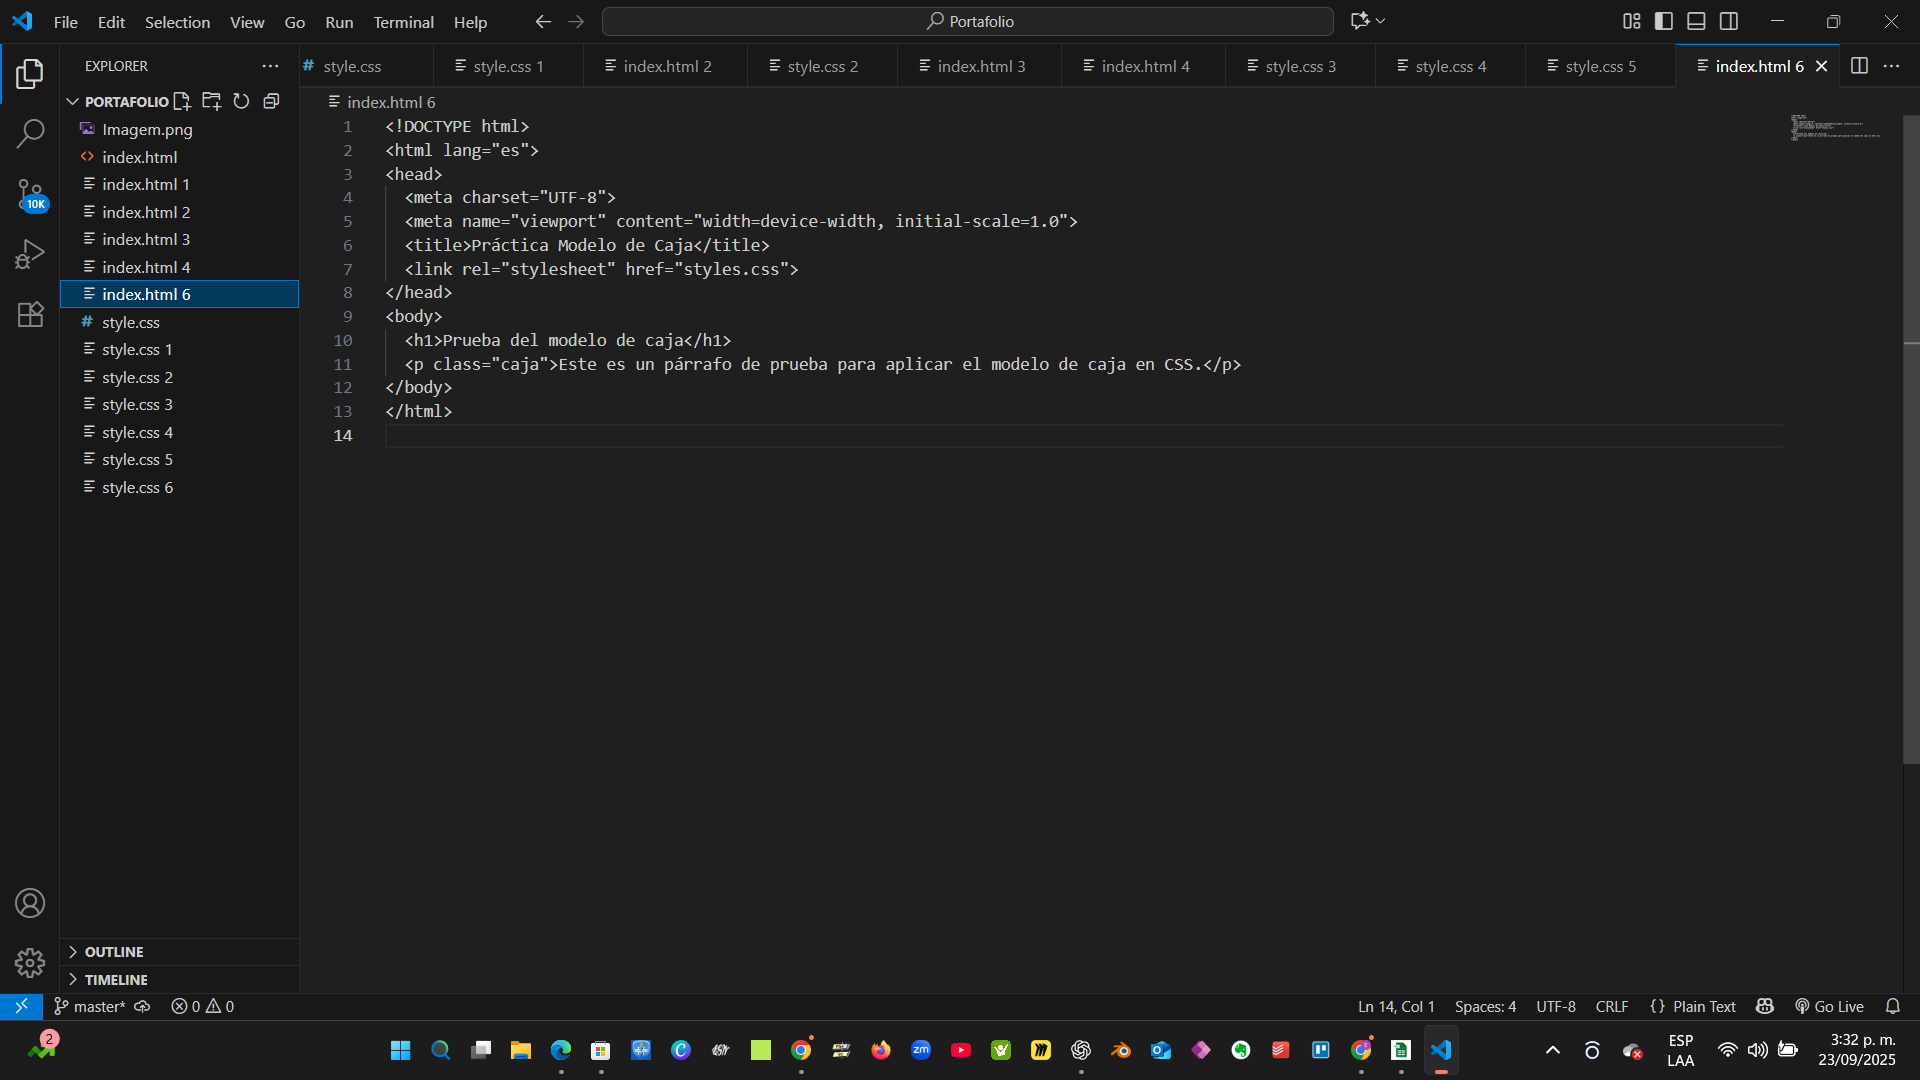The height and width of the screenshot is (1080, 1920).
Task: Open the dropdown arrow next to Copilot icon
Action: click(1381, 21)
